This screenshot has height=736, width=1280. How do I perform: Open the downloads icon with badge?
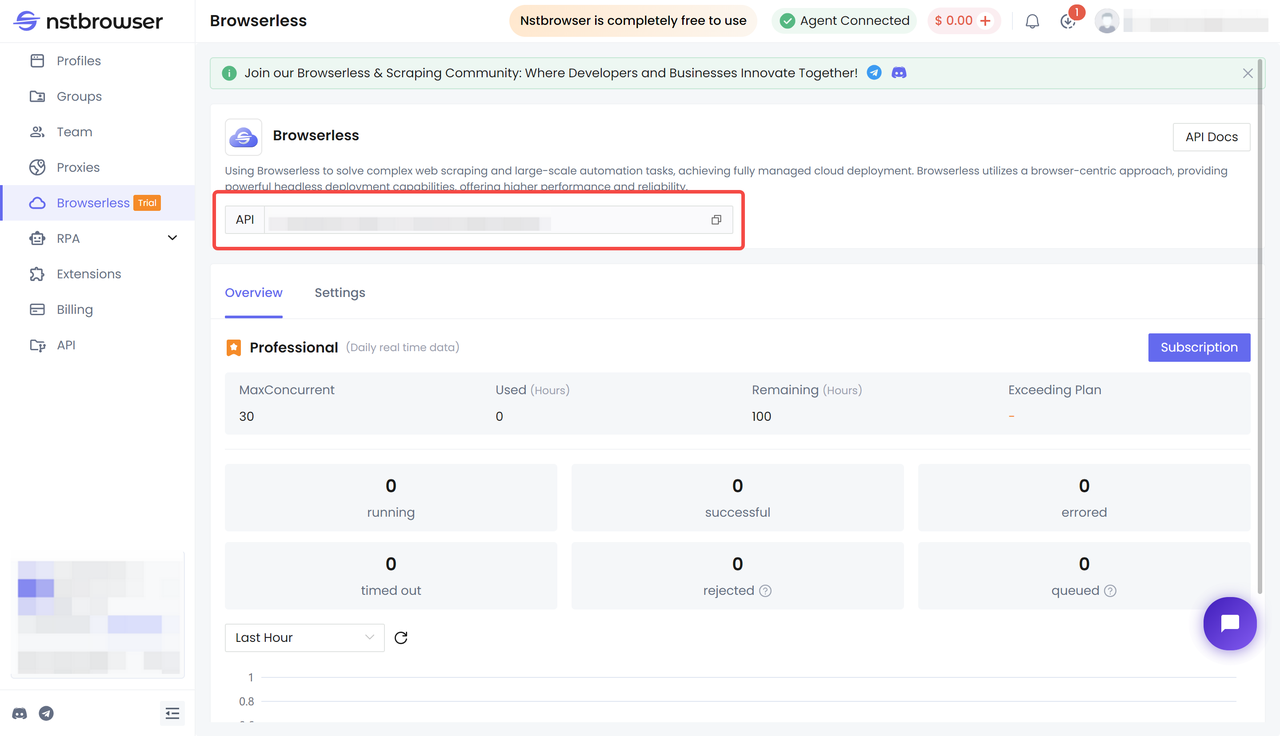[x=1068, y=21]
